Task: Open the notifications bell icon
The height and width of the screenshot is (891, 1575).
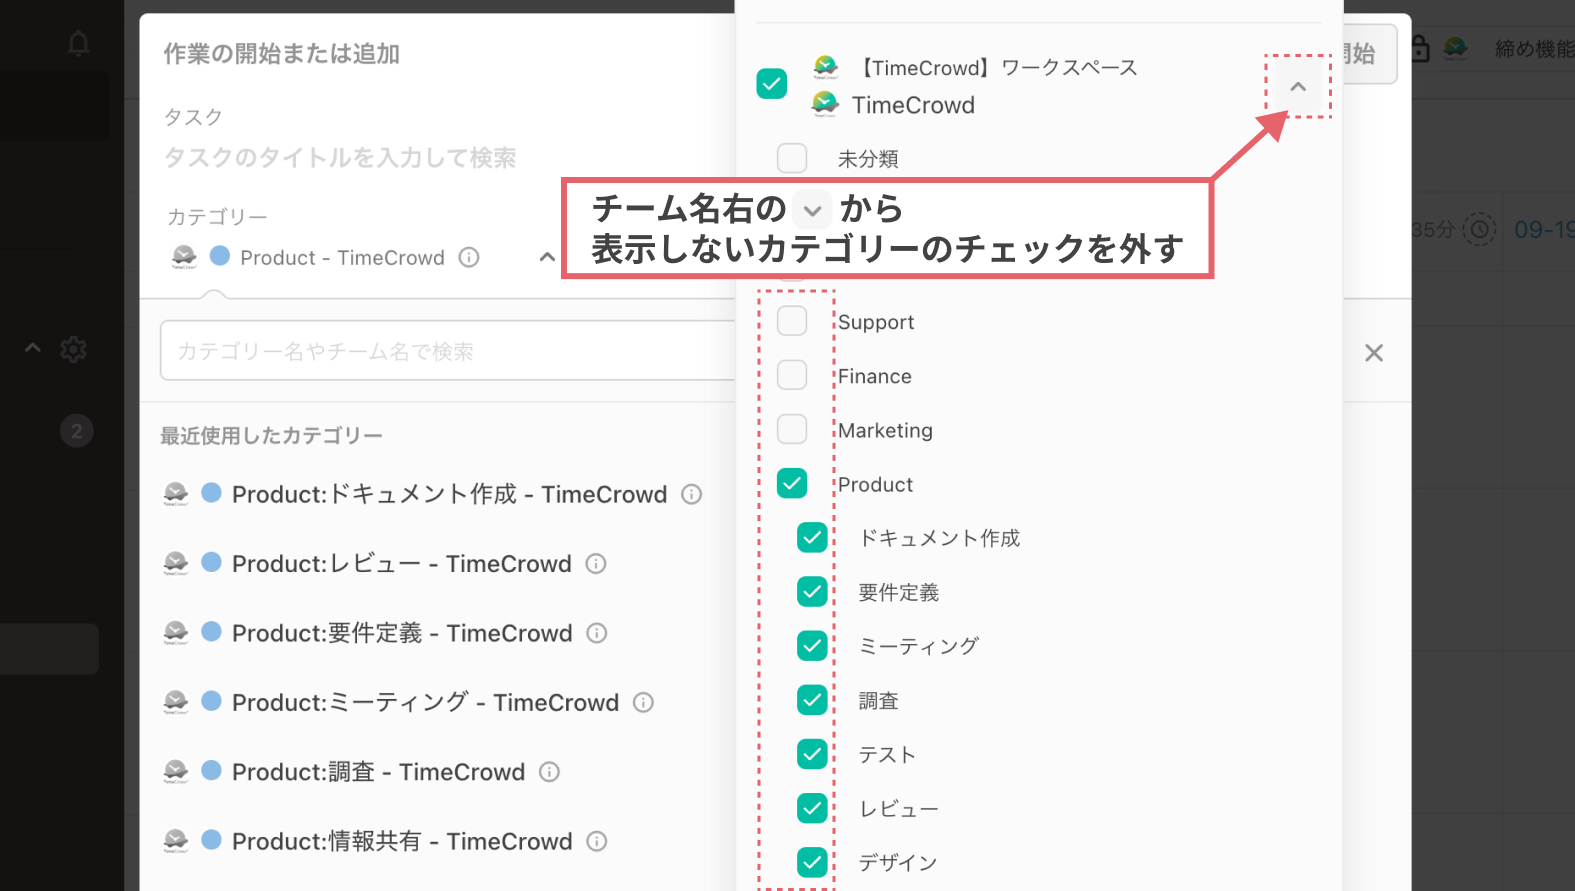Action: click(x=78, y=43)
